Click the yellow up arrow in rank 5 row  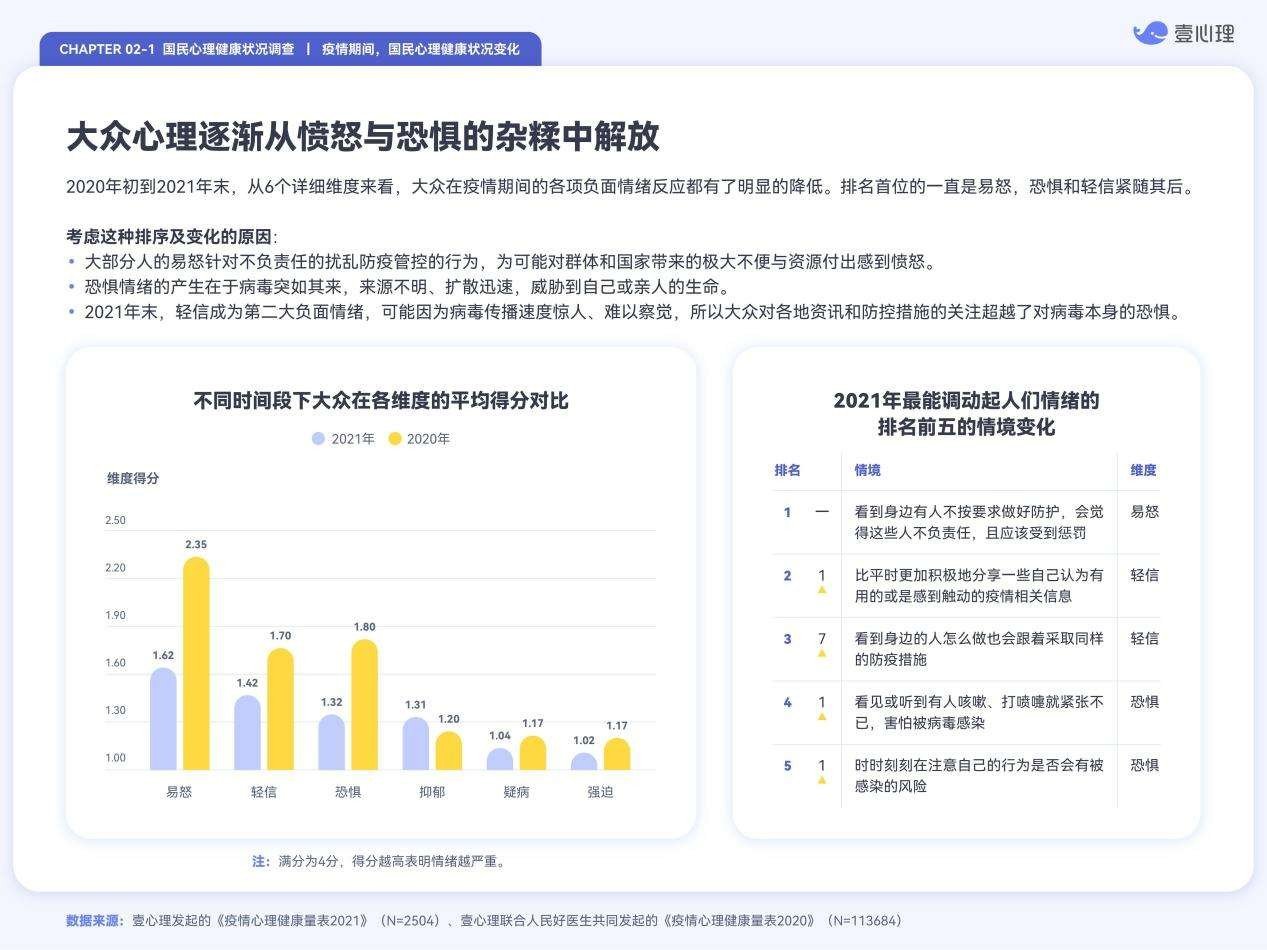[822, 780]
